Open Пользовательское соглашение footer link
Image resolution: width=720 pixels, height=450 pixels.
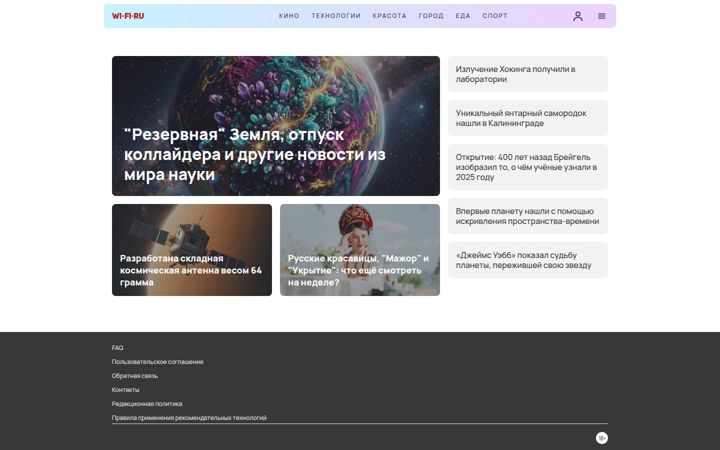point(158,362)
